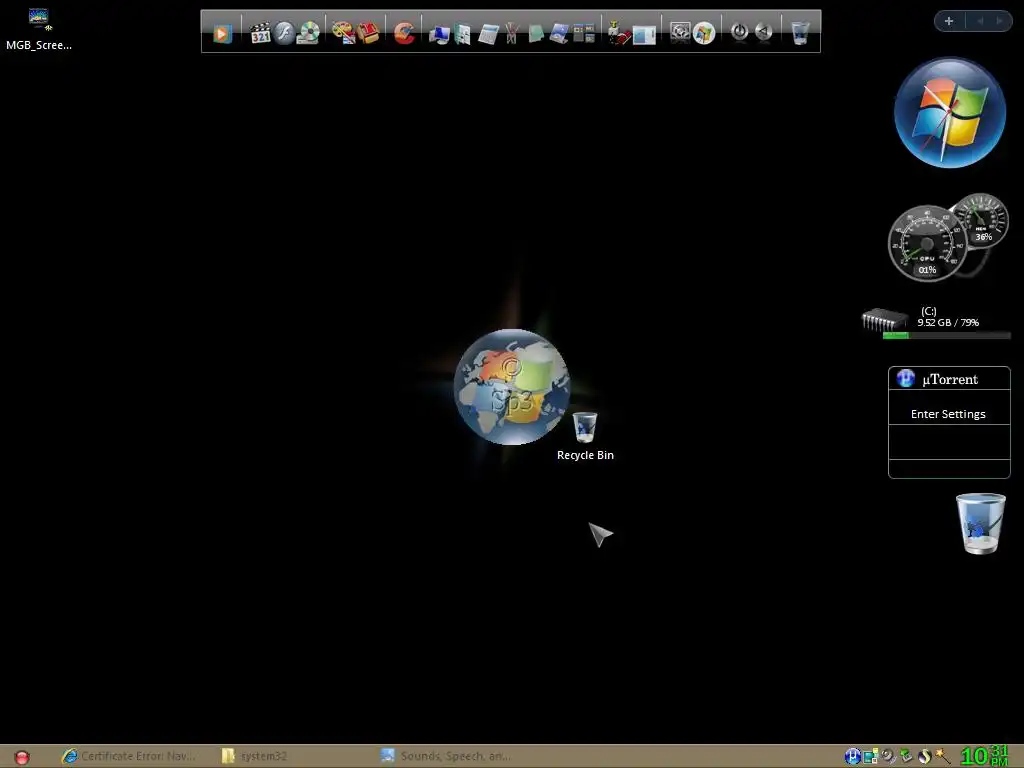This screenshot has height=768, width=1024.
Task: Open the recycle bin icon in dock
Action: (x=800, y=33)
